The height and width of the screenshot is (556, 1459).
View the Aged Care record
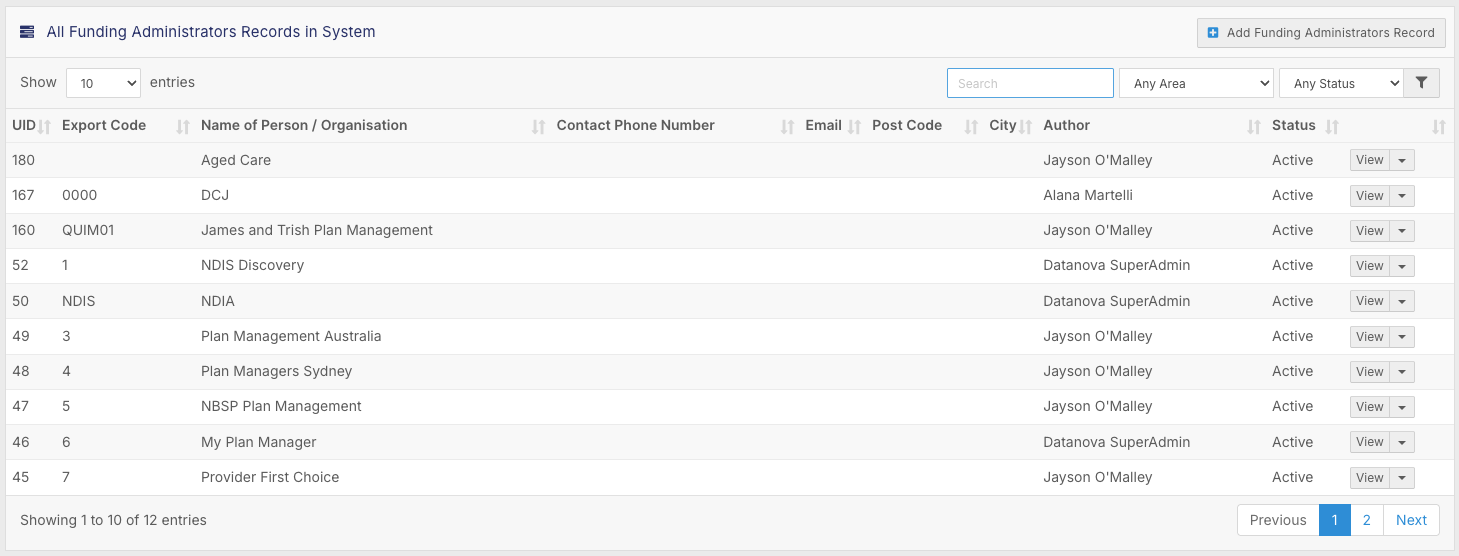(x=1369, y=160)
